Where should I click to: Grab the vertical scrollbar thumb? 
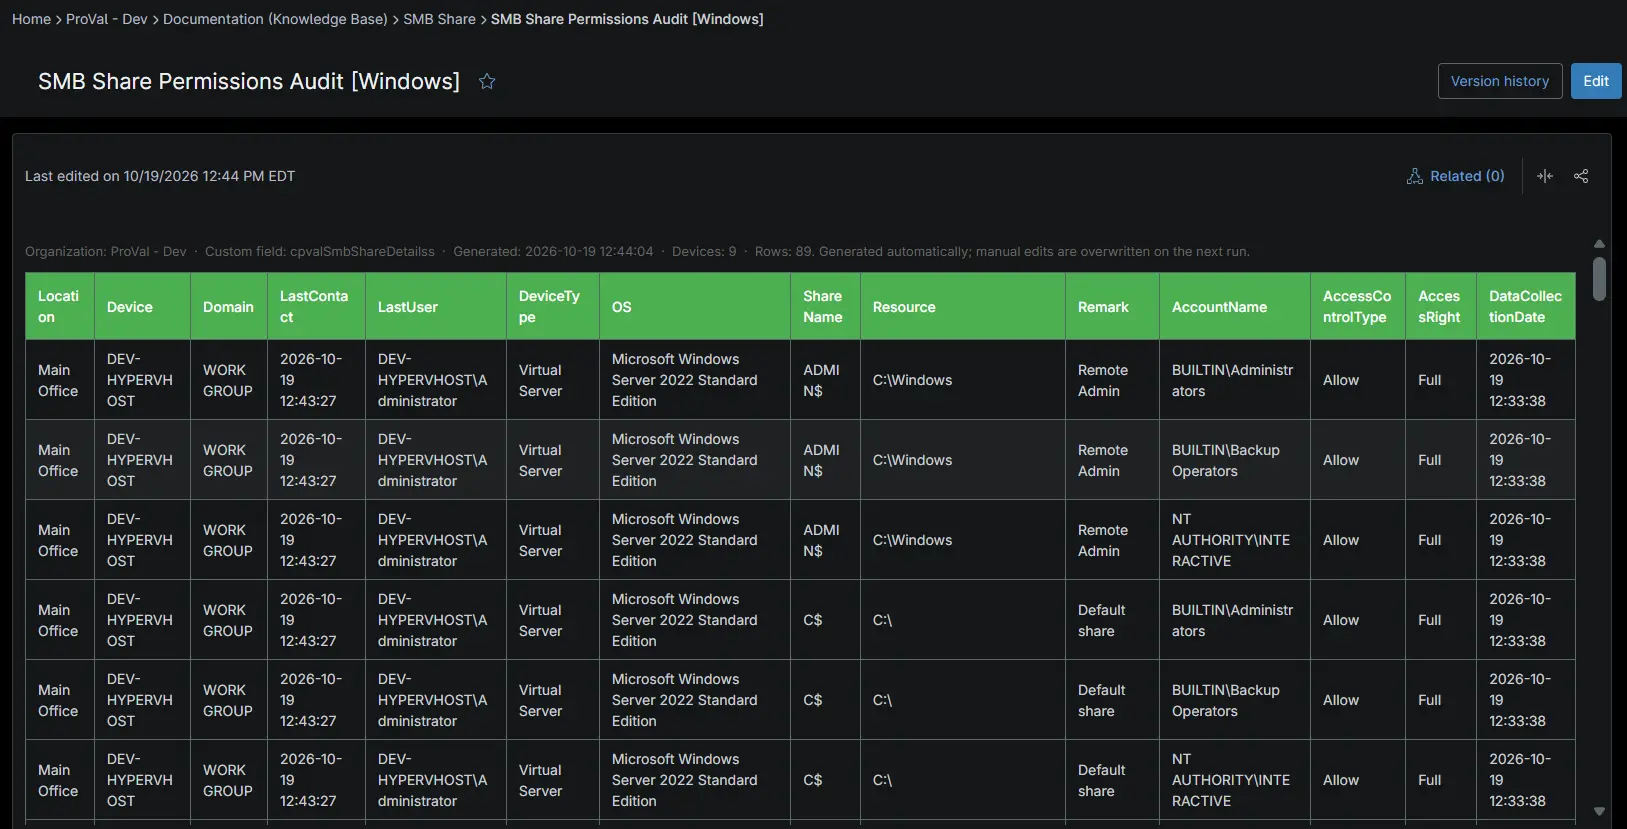[x=1599, y=279]
